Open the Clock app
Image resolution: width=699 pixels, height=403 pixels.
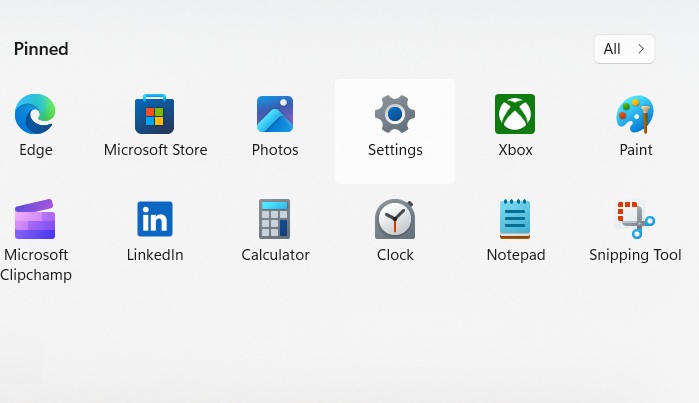395,230
